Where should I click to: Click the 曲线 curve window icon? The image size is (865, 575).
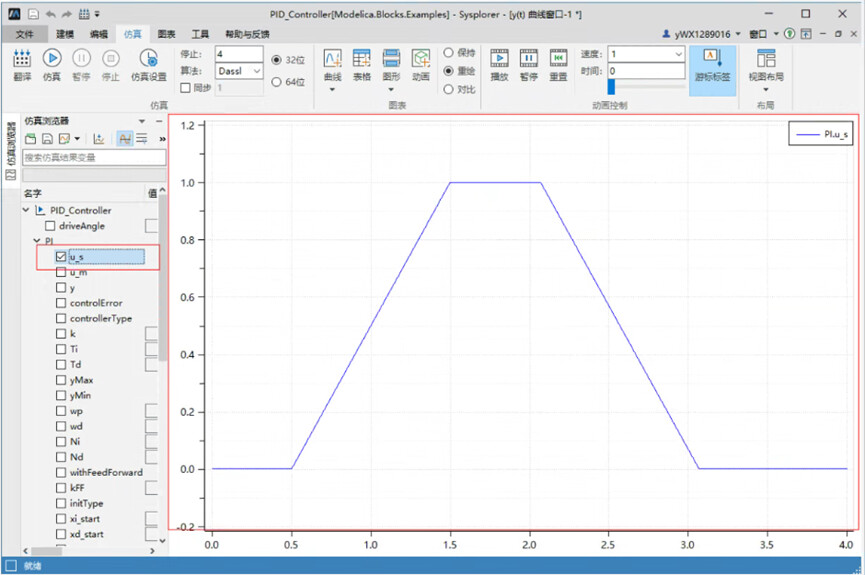click(x=332, y=58)
